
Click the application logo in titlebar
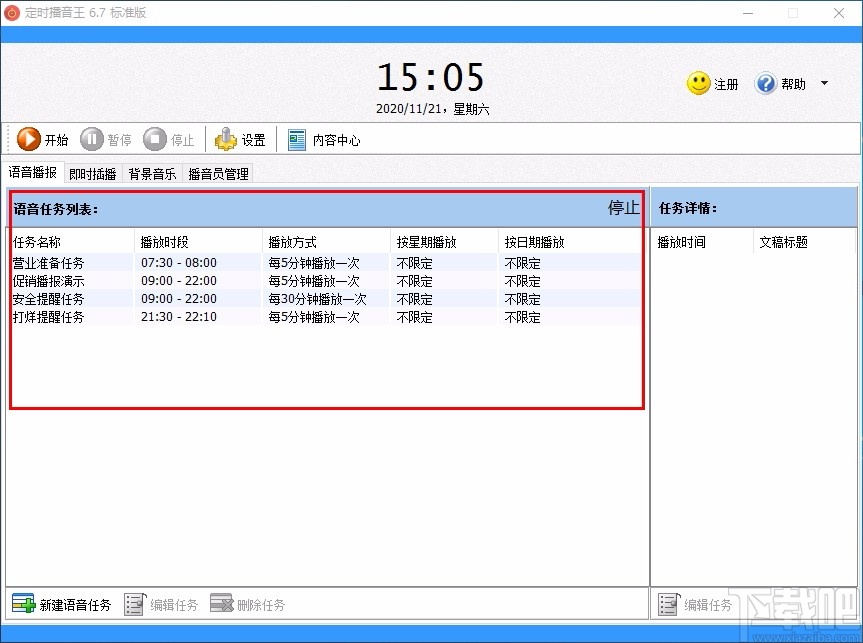(x=13, y=13)
